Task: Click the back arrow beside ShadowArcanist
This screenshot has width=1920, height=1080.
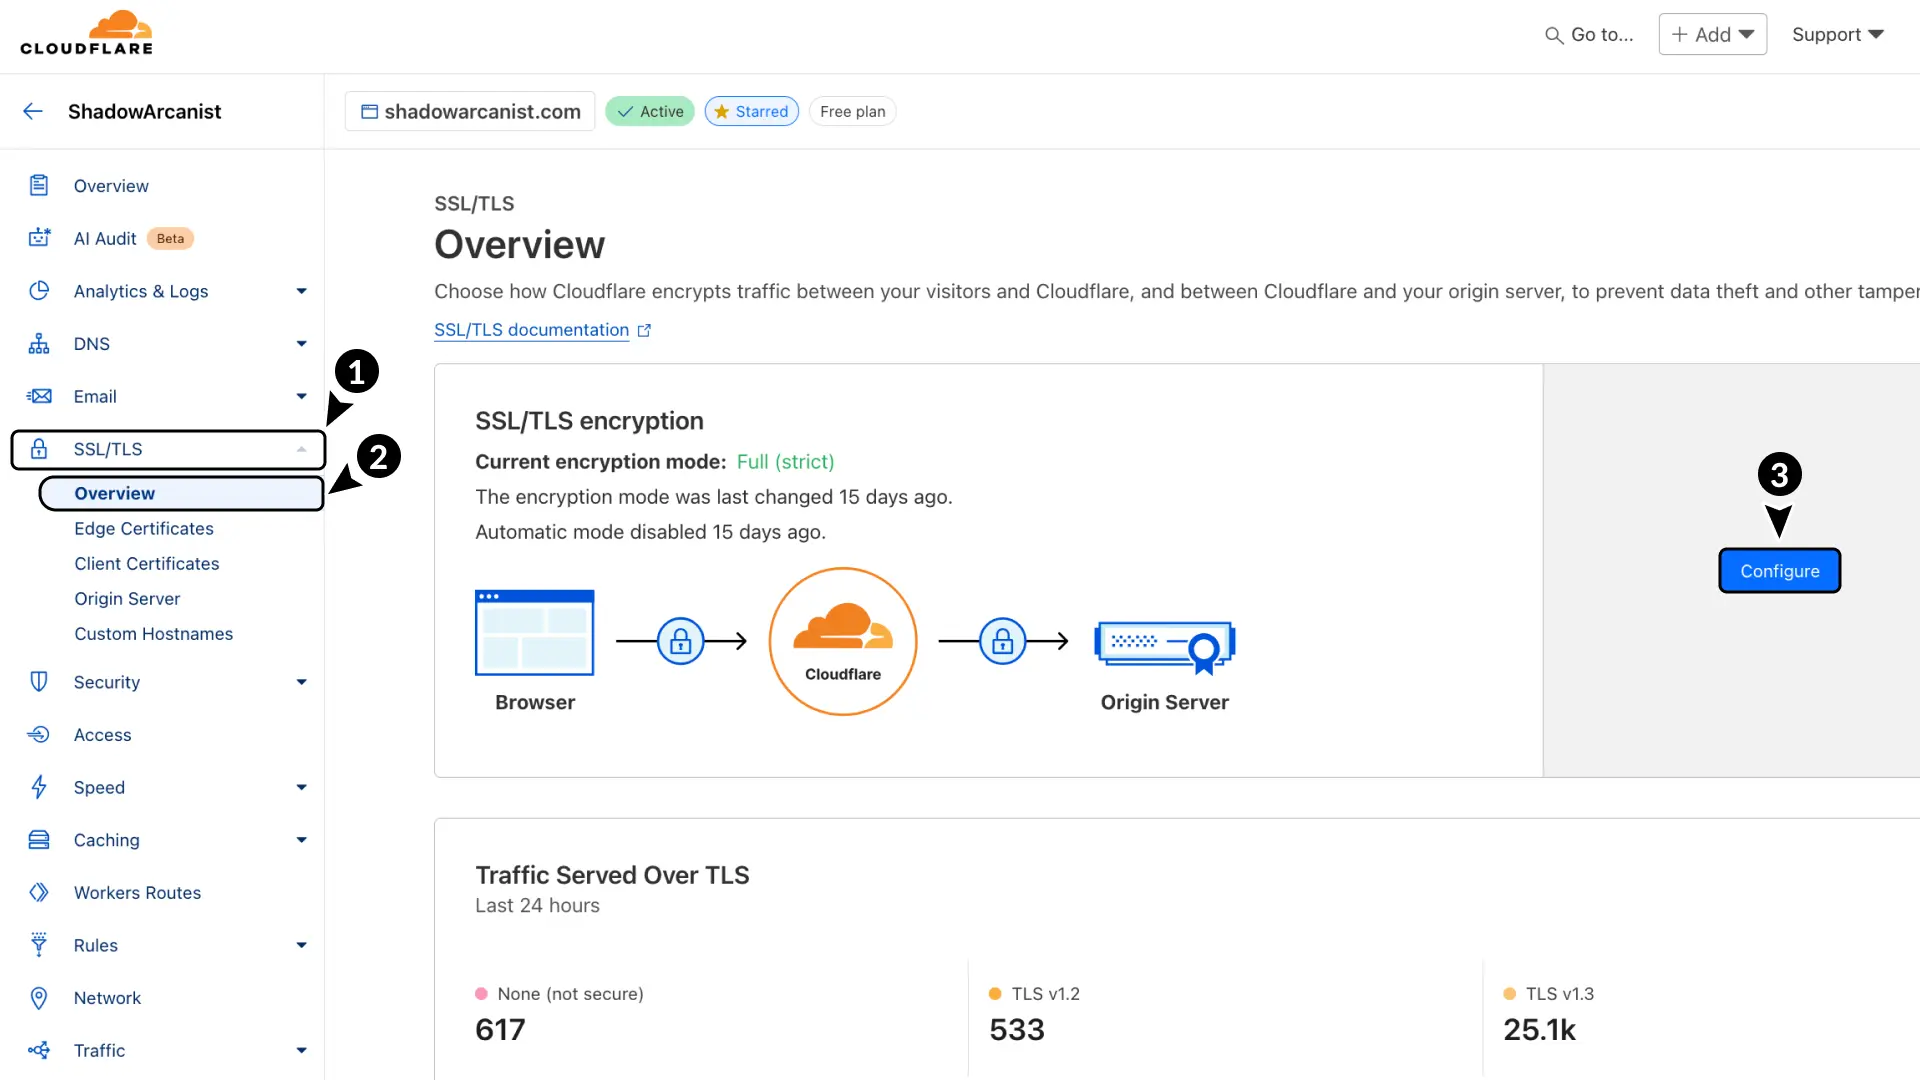Action: pyautogui.click(x=33, y=111)
